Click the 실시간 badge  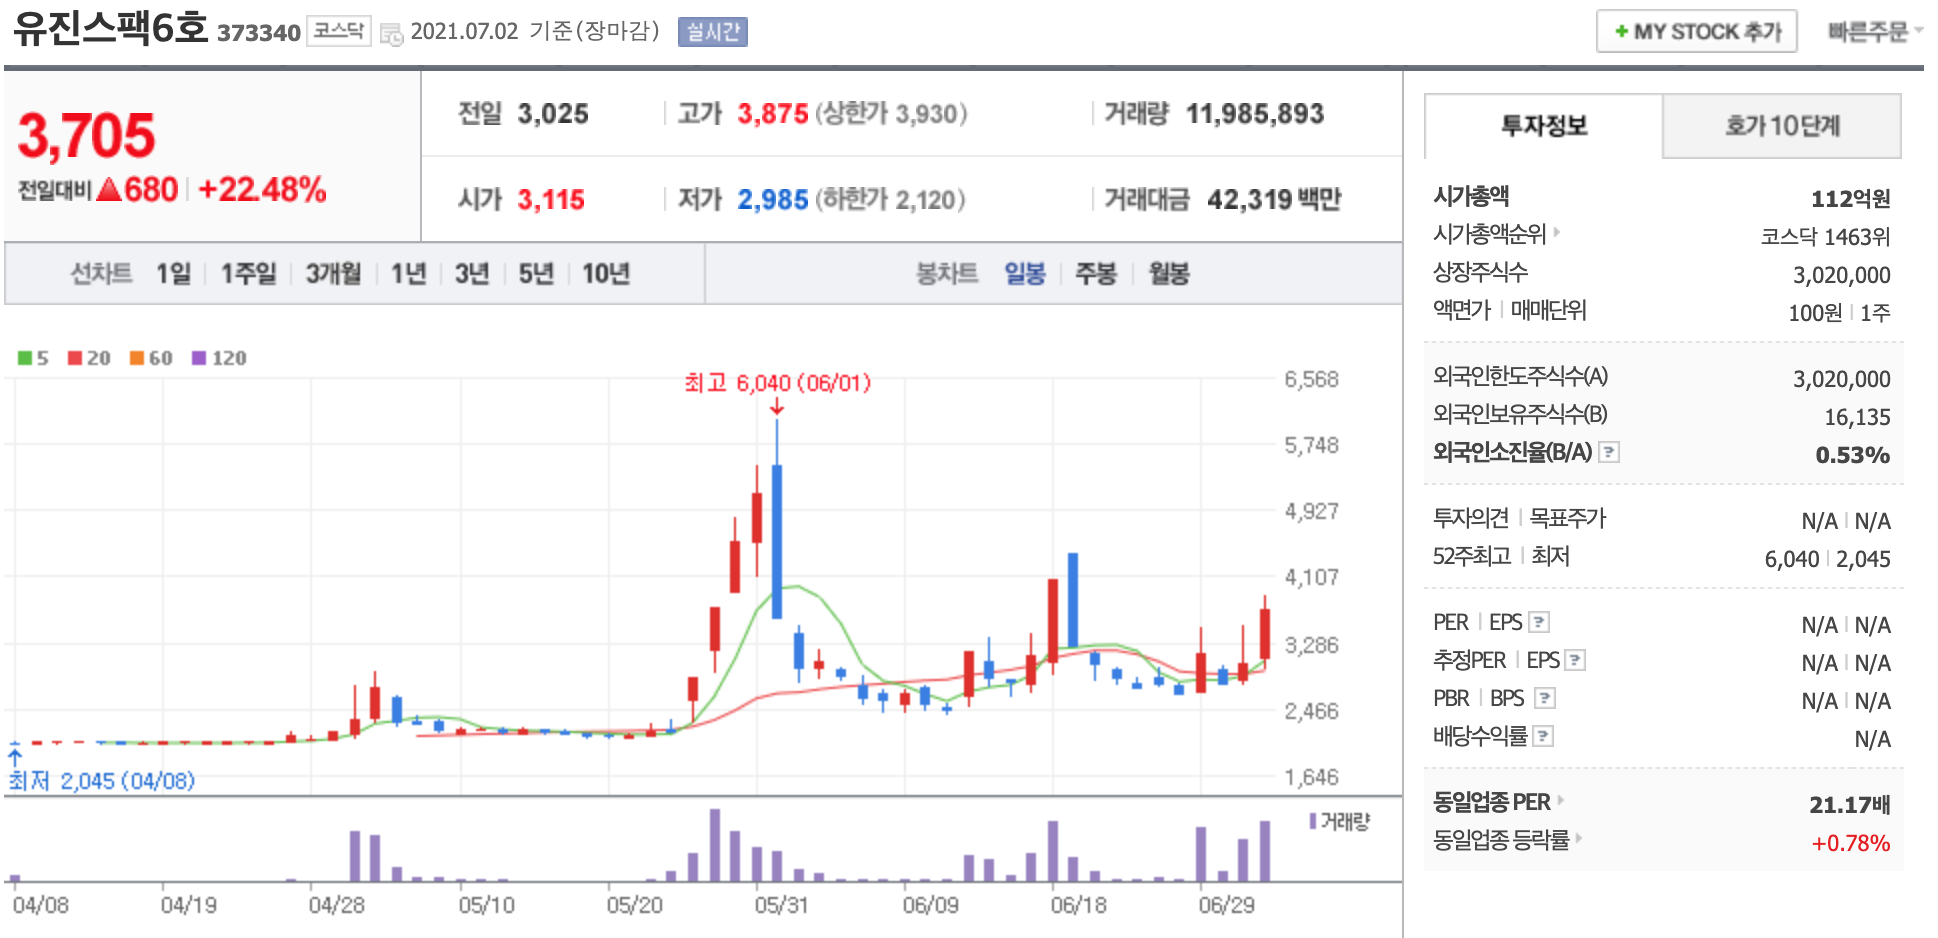coord(713,32)
